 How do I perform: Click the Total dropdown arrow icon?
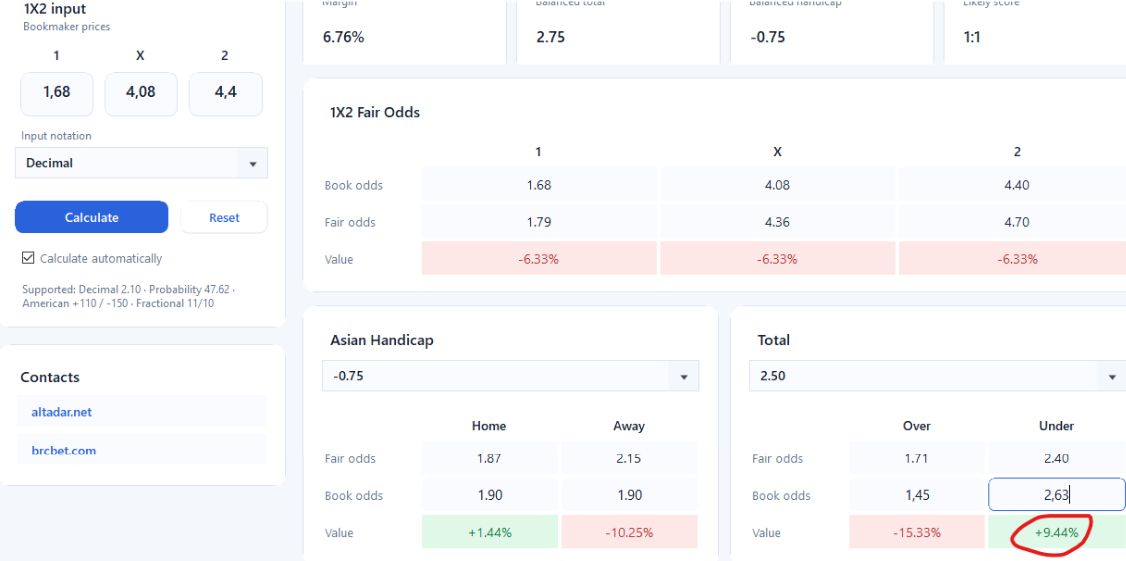(x=1112, y=377)
